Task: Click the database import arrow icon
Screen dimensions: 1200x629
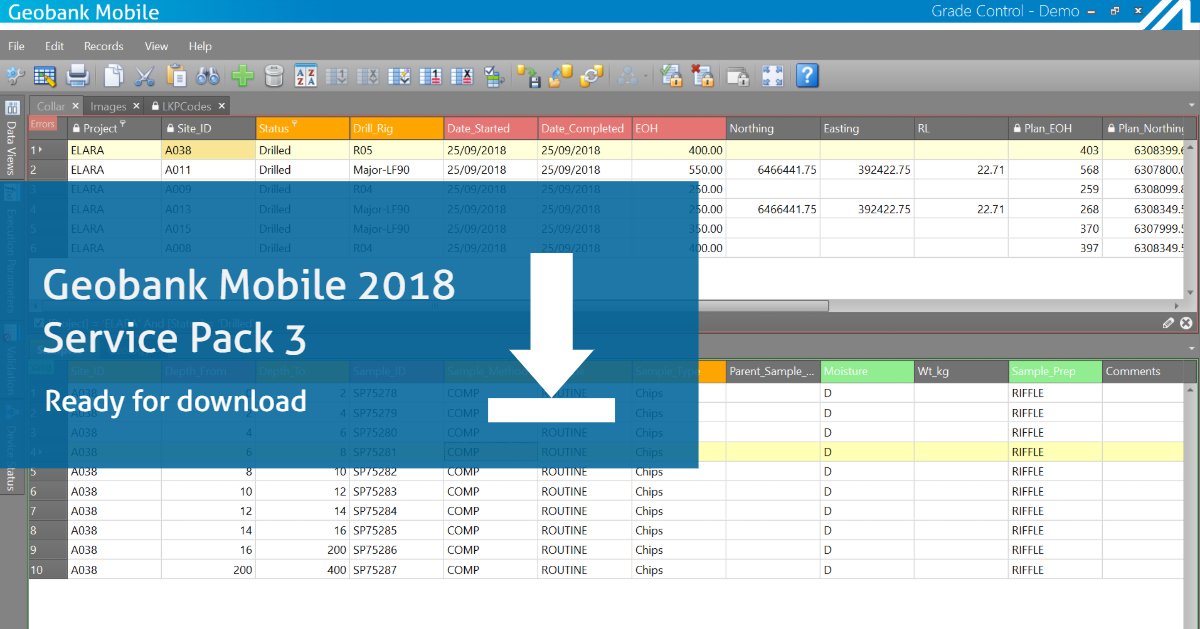Action: (560, 75)
